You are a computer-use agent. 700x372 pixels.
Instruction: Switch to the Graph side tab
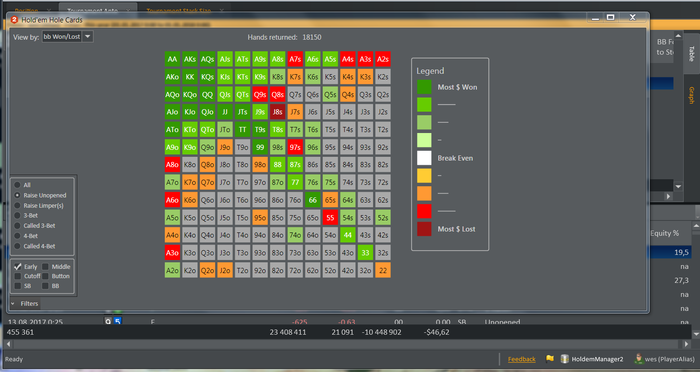pos(692,96)
